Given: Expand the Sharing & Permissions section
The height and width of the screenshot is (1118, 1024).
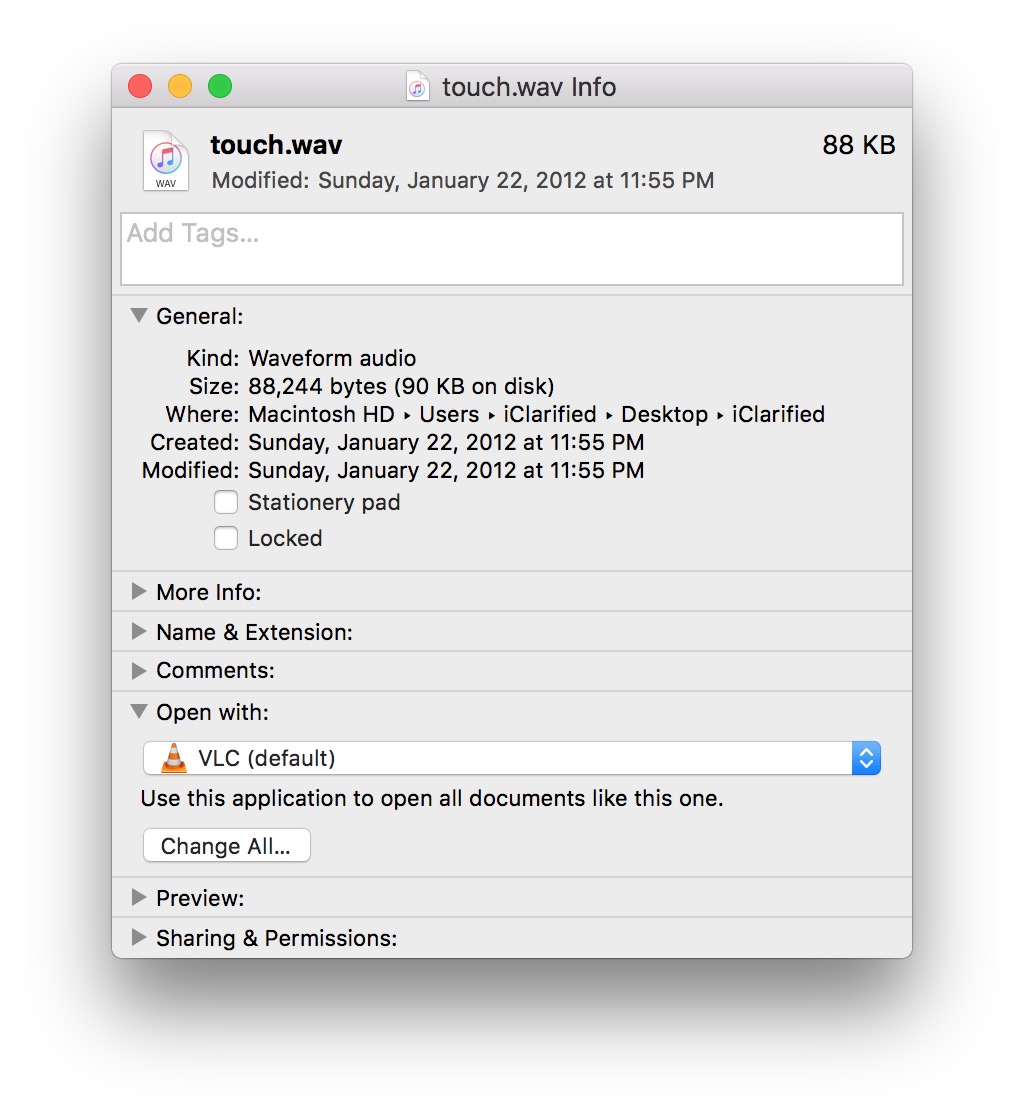Looking at the screenshot, I should (x=139, y=938).
